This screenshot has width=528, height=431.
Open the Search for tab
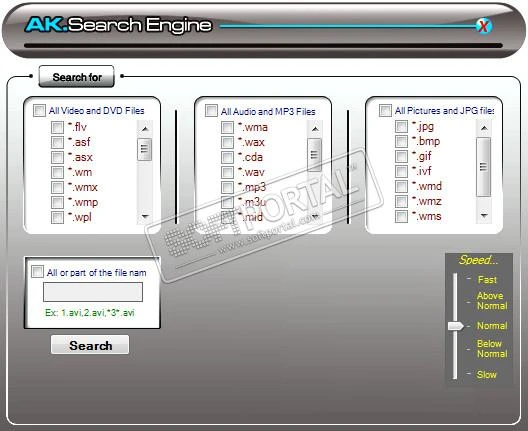pyautogui.click(x=77, y=77)
